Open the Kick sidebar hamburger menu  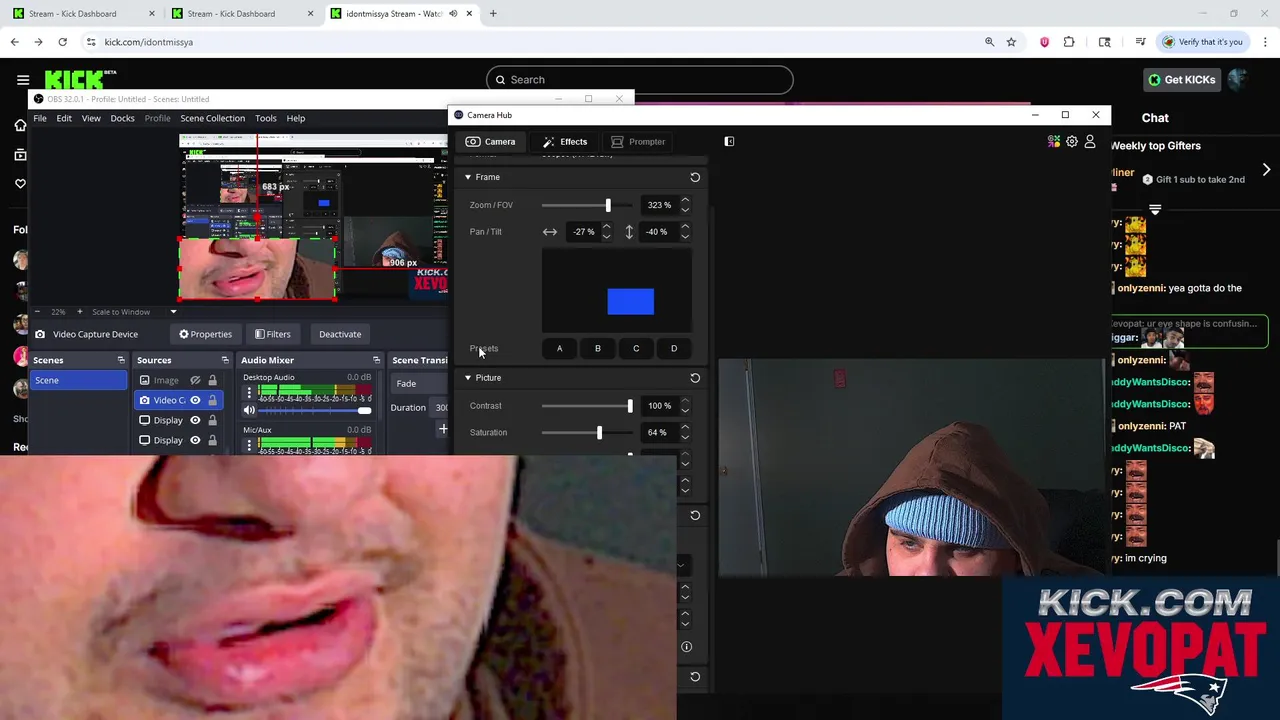(22, 79)
